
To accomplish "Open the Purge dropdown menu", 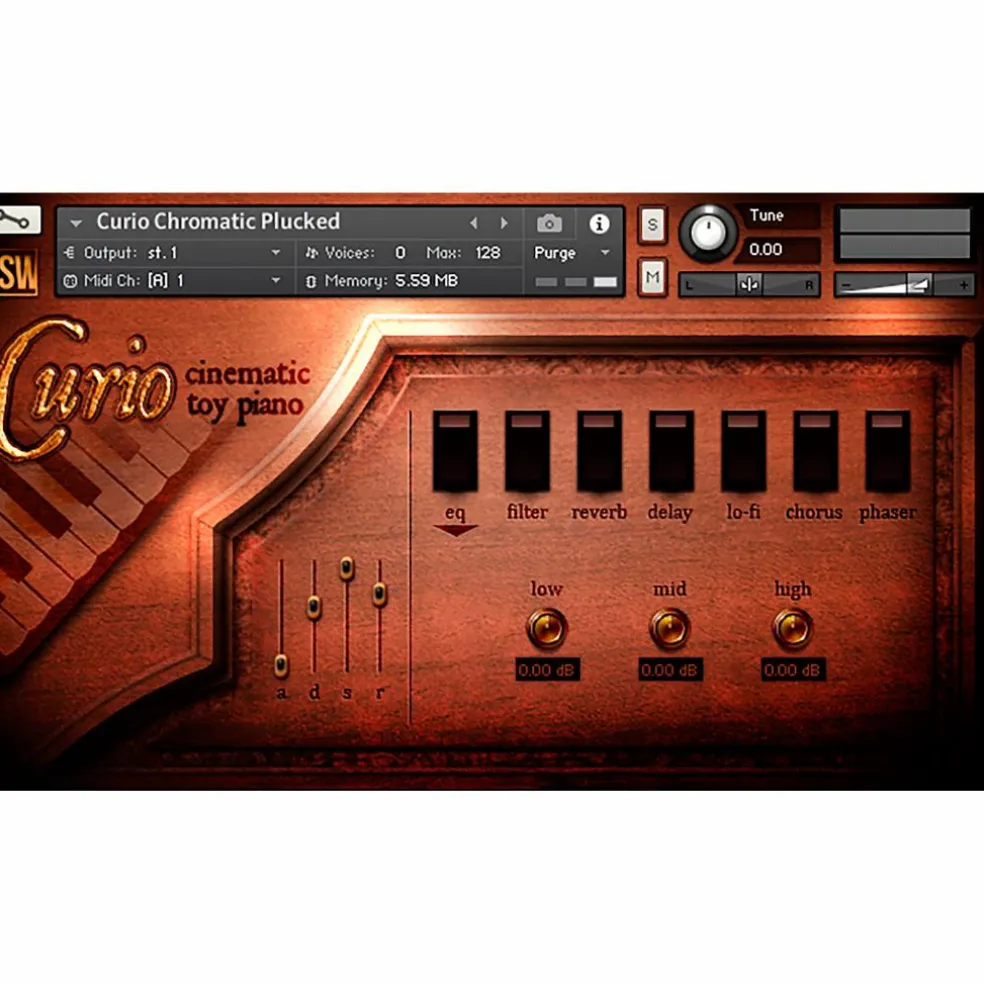I will pyautogui.click(x=572, y=253).
